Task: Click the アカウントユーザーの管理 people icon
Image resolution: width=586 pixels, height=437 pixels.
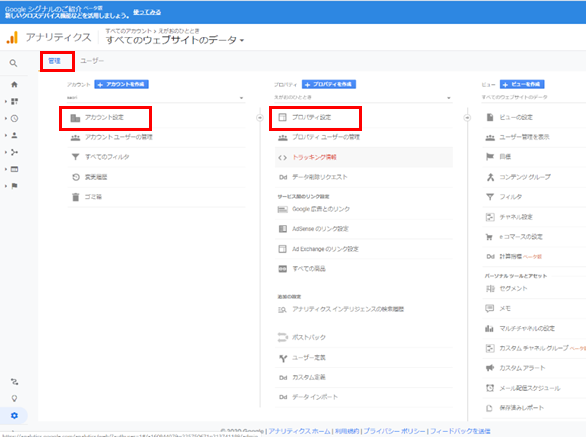Action: pyautogui.click(x=75, y=138)
